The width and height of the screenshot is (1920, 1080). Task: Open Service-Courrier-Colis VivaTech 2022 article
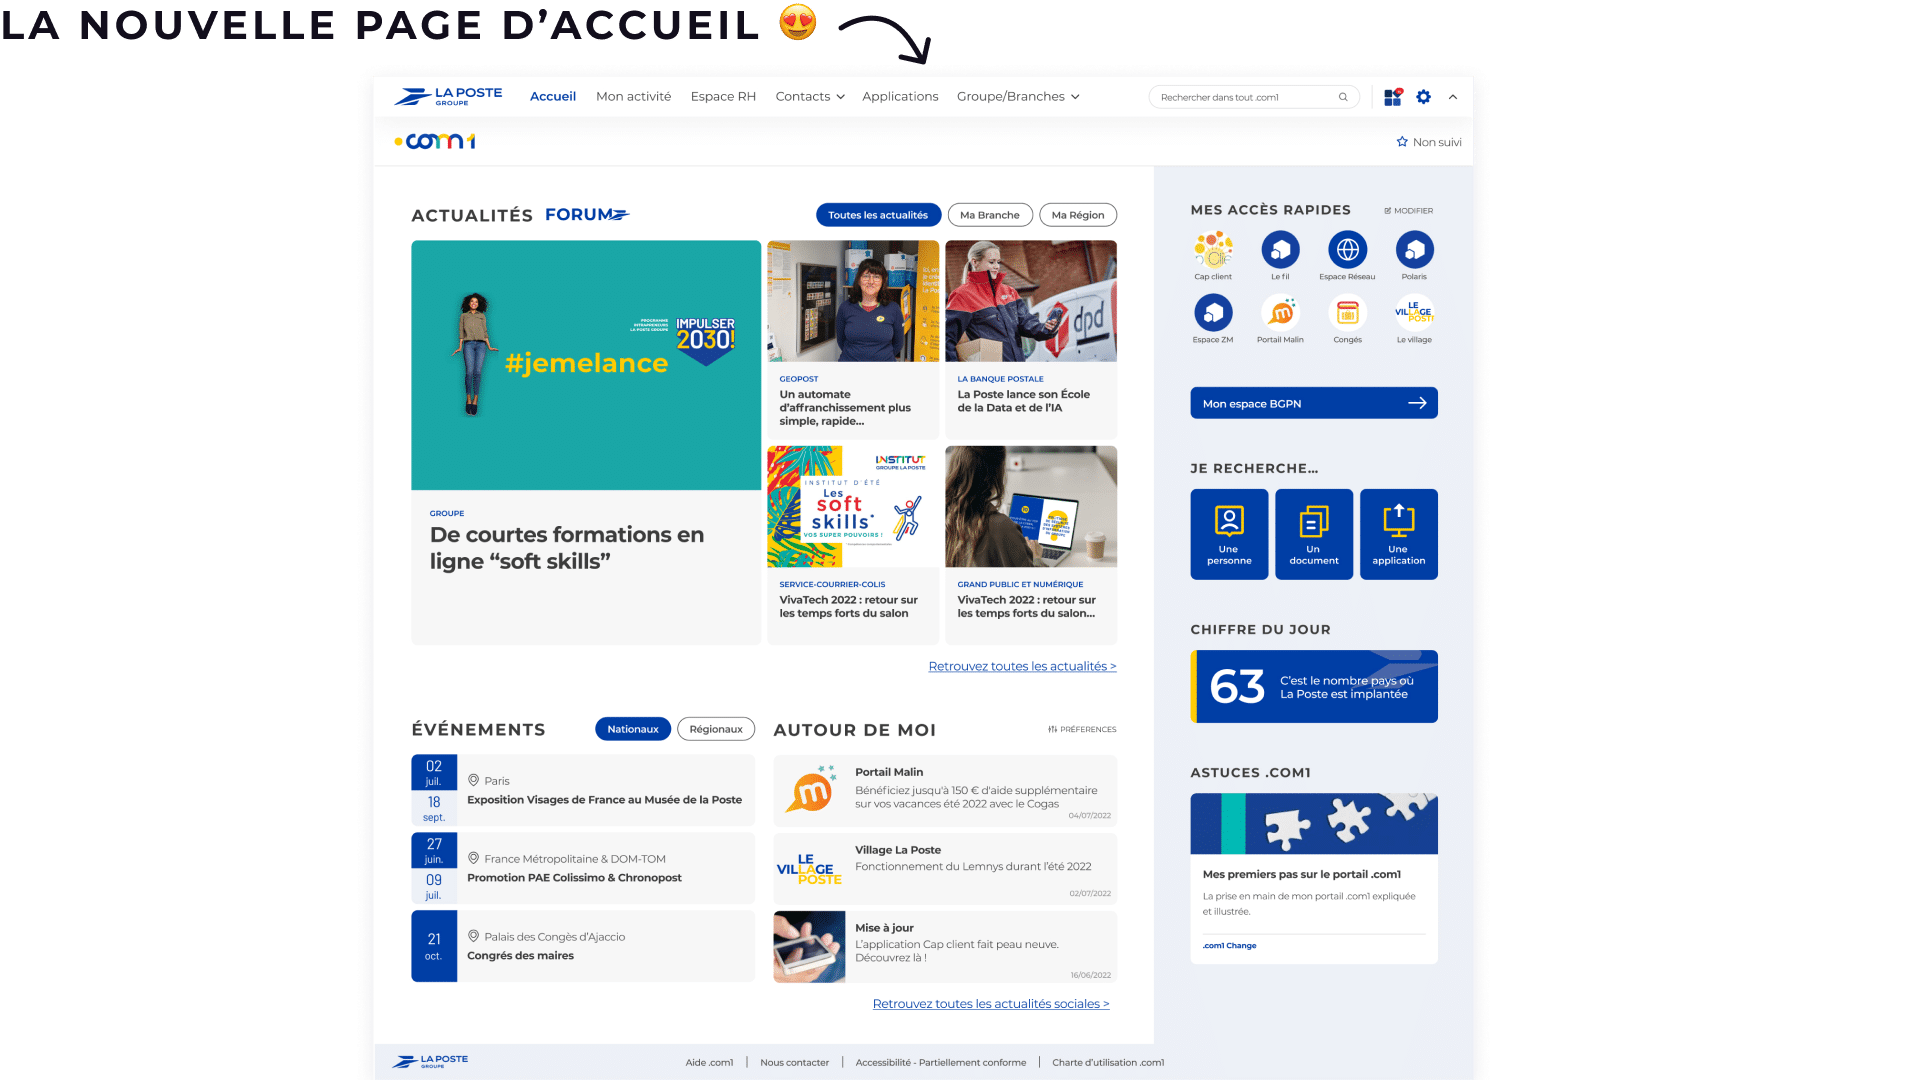[x=853, y=545]
